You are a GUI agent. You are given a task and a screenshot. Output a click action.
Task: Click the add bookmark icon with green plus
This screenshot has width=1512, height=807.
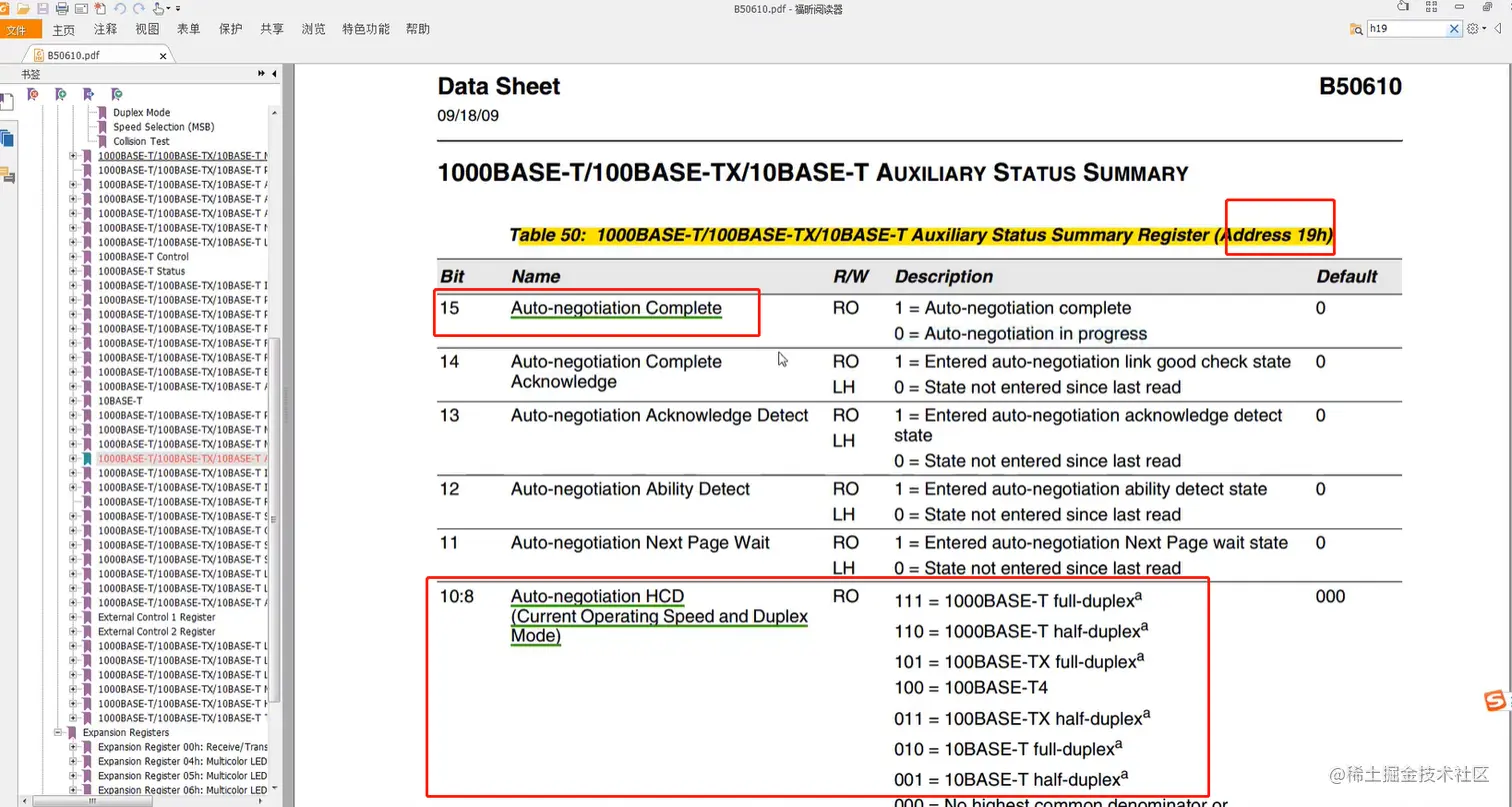[61, 94]
